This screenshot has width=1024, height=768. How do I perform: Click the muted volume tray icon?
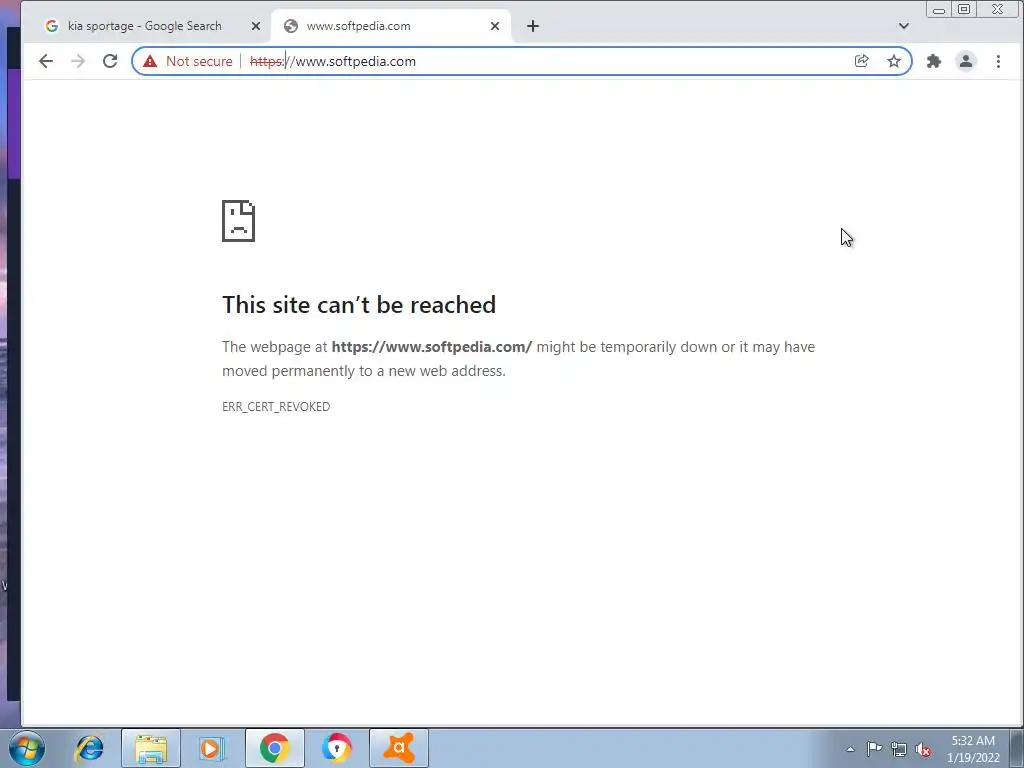click(x=923, y=749)
